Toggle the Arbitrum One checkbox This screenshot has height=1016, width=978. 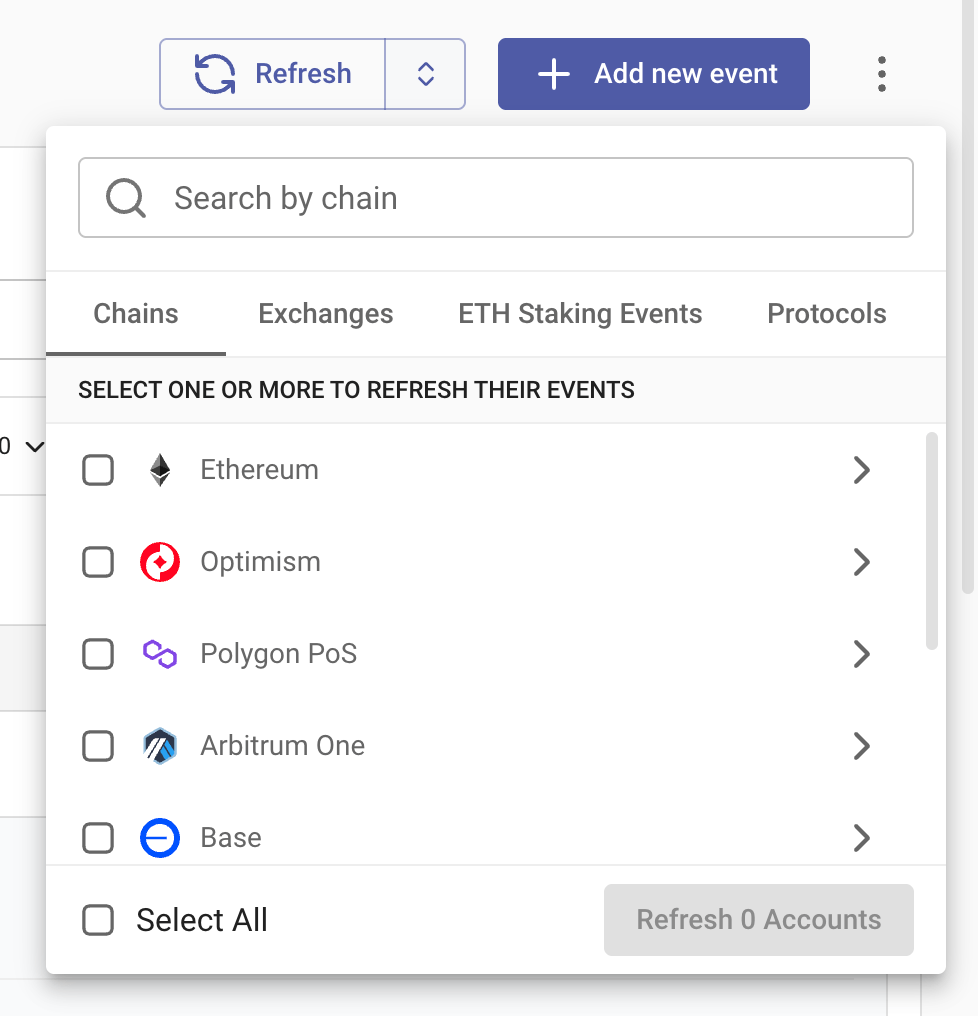coord(98,746)
